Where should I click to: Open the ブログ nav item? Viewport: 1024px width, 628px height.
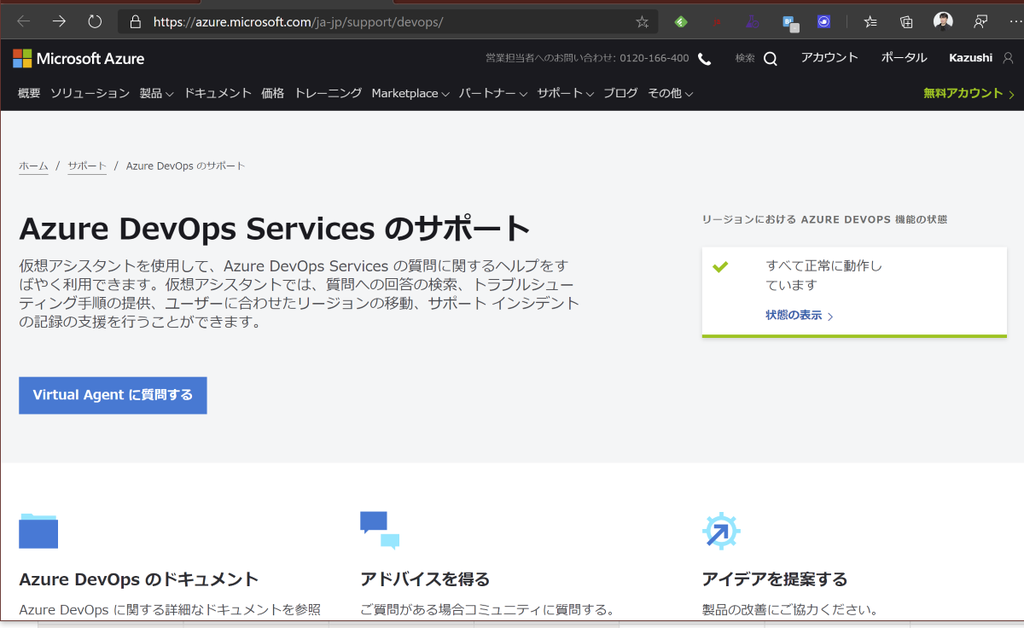pos(620,93)
